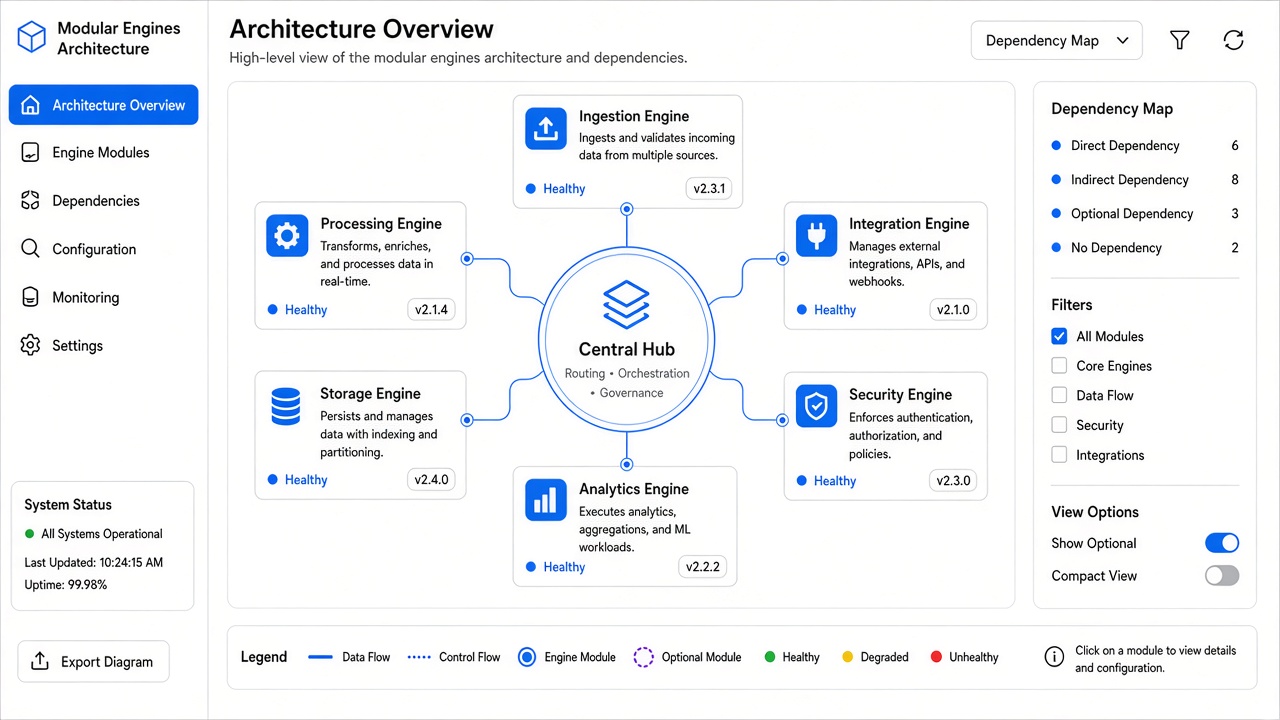
Task: Click the Storage Engine database icon
Action: tap(286, 406)
